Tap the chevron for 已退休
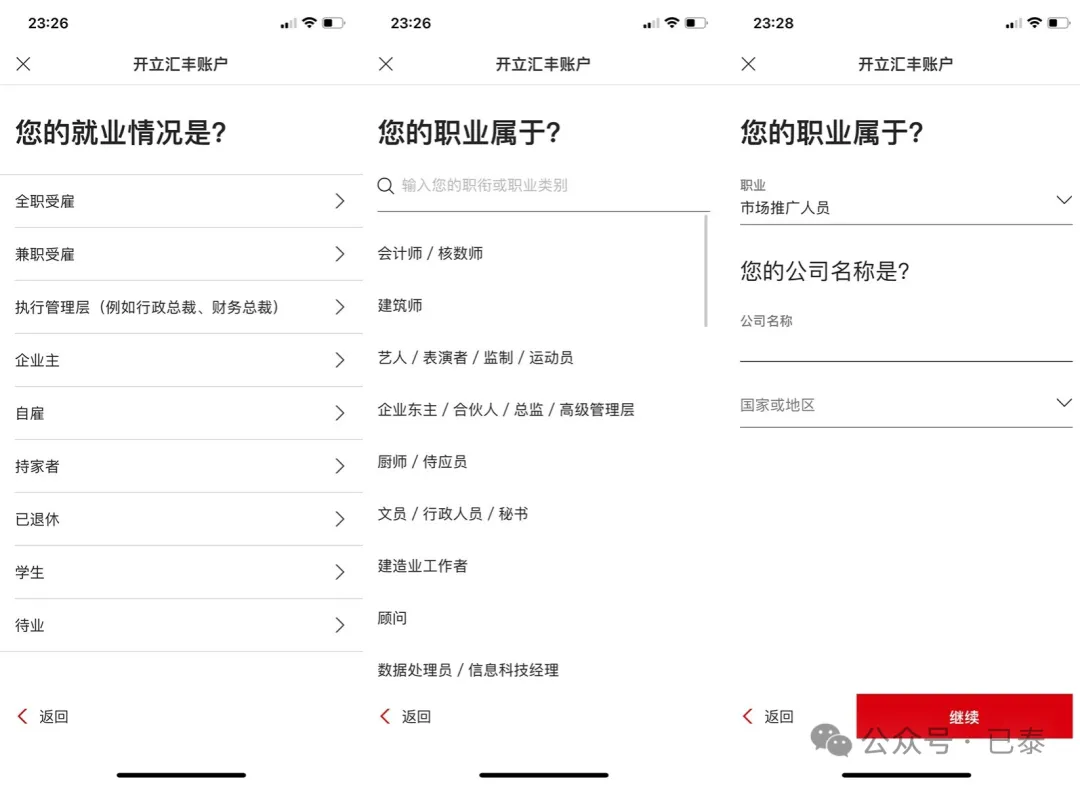This screenshot has height=785, width=1080. click(x=340, y=519)
